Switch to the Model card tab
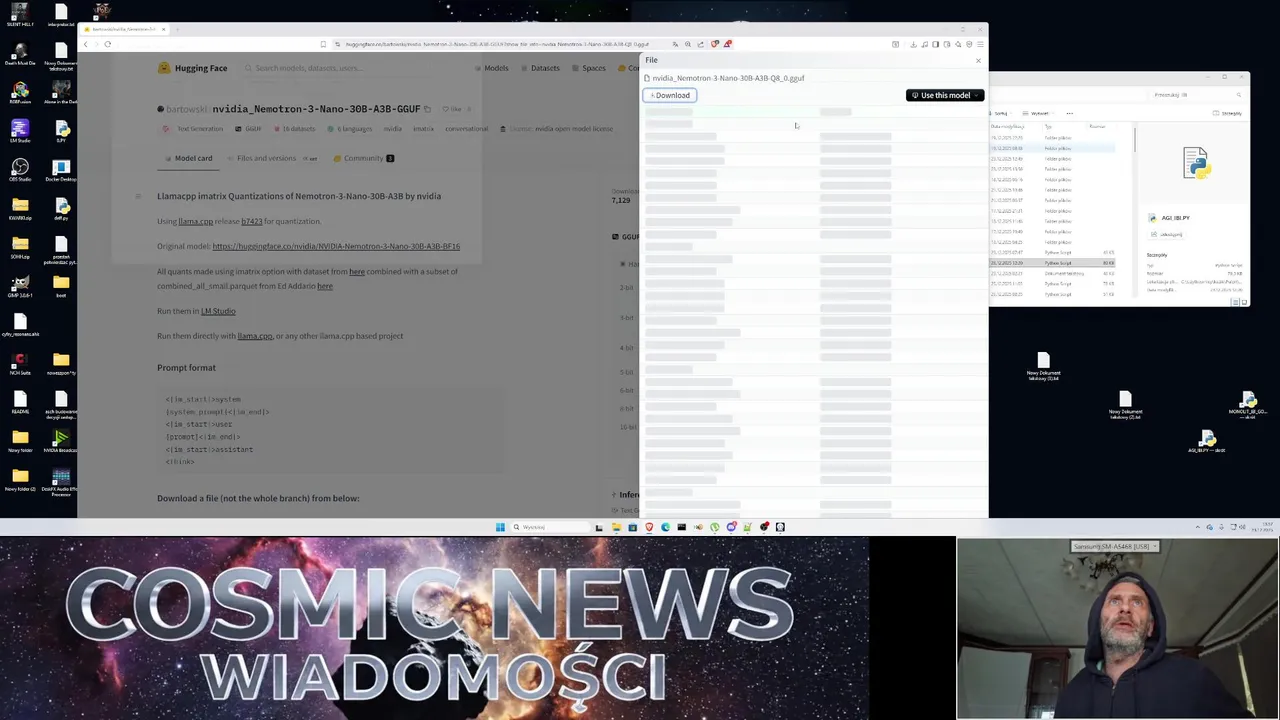The height and width of the screenshot is (720, 1280). tap(188, 158)
